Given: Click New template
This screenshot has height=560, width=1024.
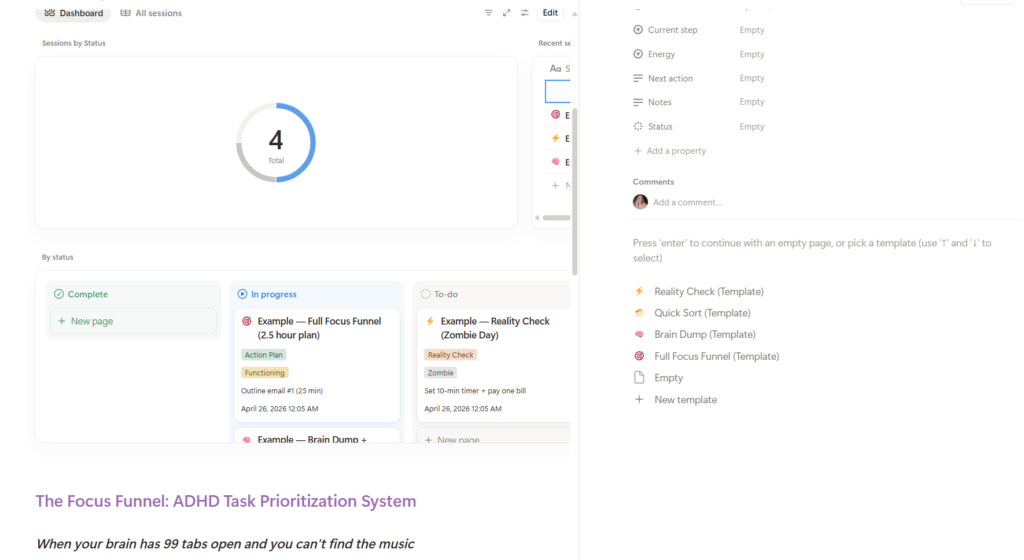Looking at the screenshot, I should tap(685, 399).
